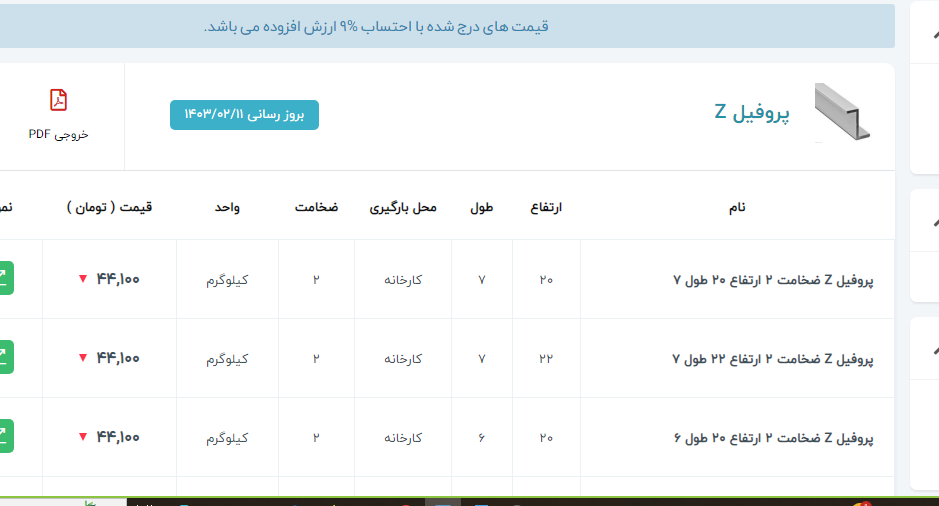Open chart button for height 20 length 7 row
The height and width of the screenshot is (506, 939).
[x=4, y=279]
